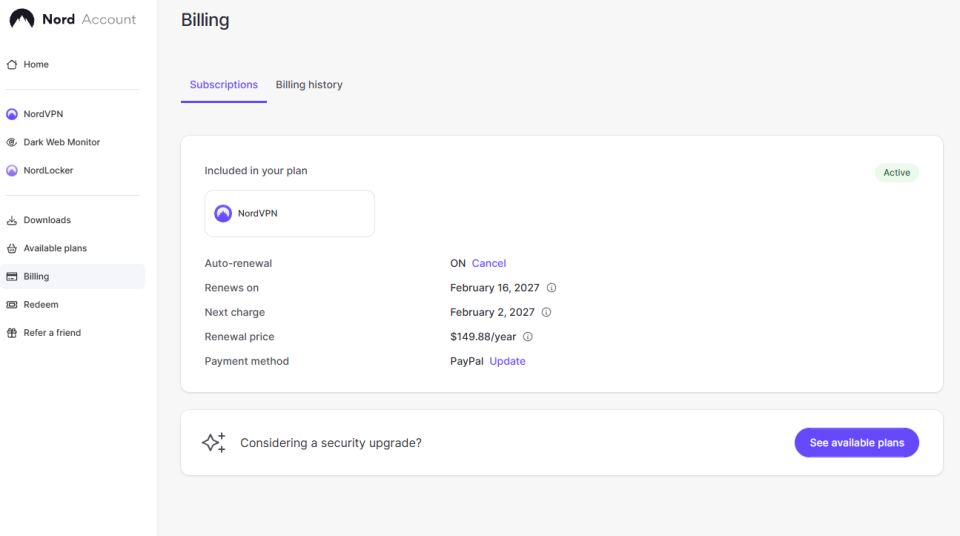The height and width of the screenshot is (536, 960).
Task: Click the Billing page heading
Action: (x=205, y=20)
